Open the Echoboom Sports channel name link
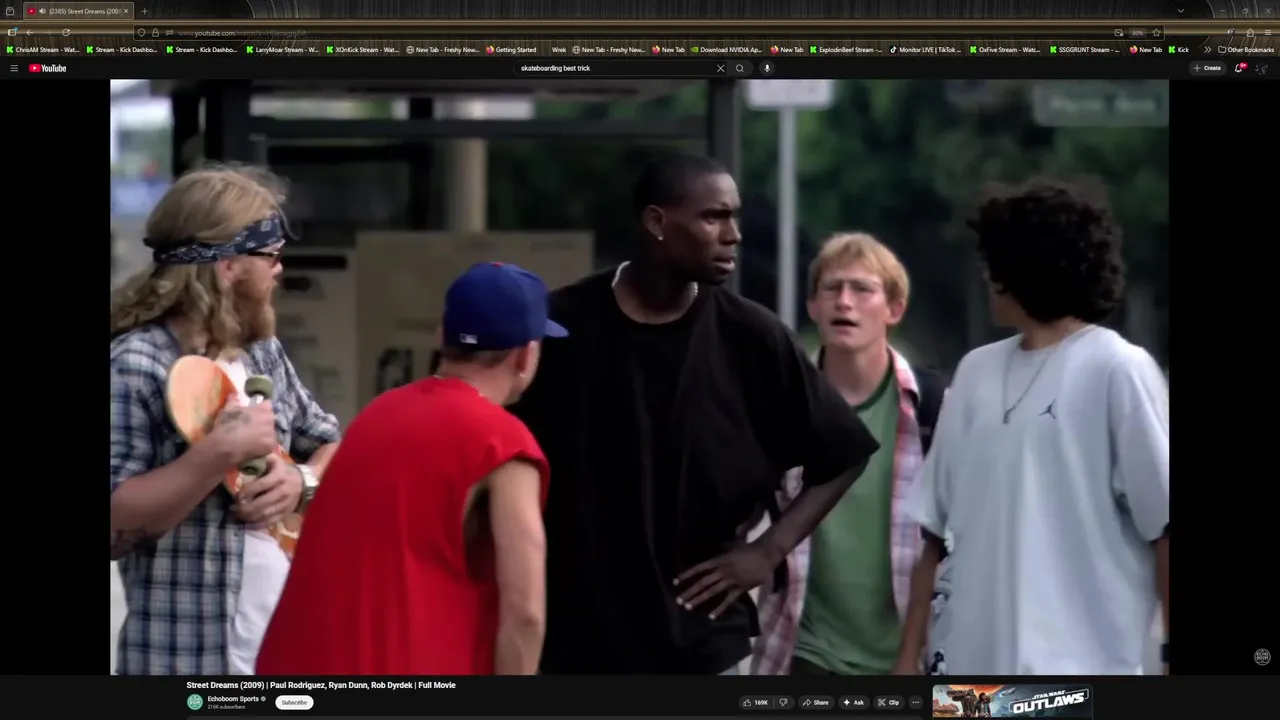This screenshot has width=1280, height=720. click(x=232, y=699)
